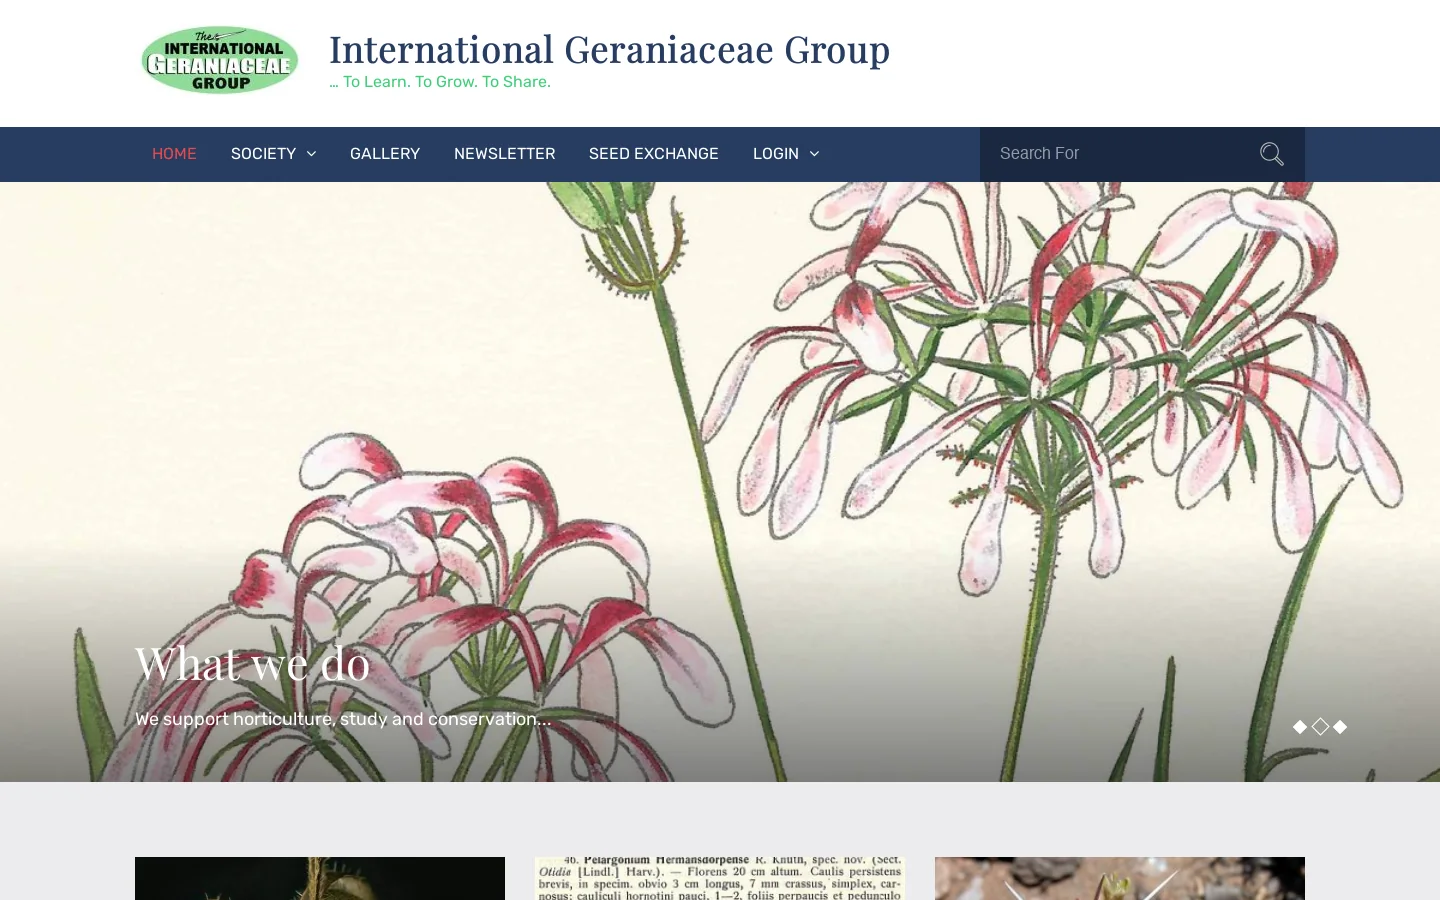Image resolution: width=1440 pixels, height=900 pixels.
Task: Open the International Geraniaceae Group title link
Action: (x=609, y=50)
